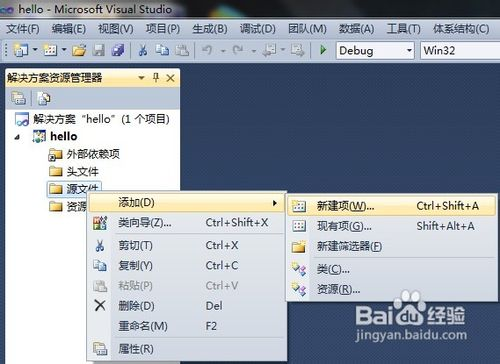
Task: Click the Redo arrow icon
Action: click(238, 50)
